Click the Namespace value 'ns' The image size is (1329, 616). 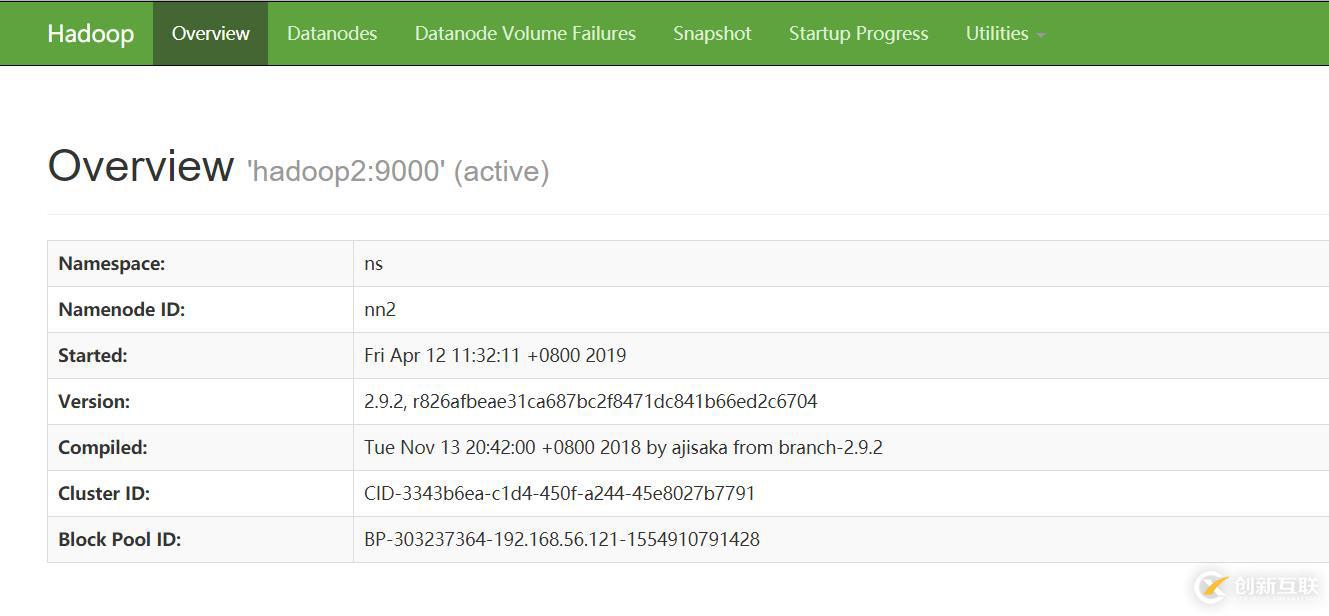coord(373,263)
